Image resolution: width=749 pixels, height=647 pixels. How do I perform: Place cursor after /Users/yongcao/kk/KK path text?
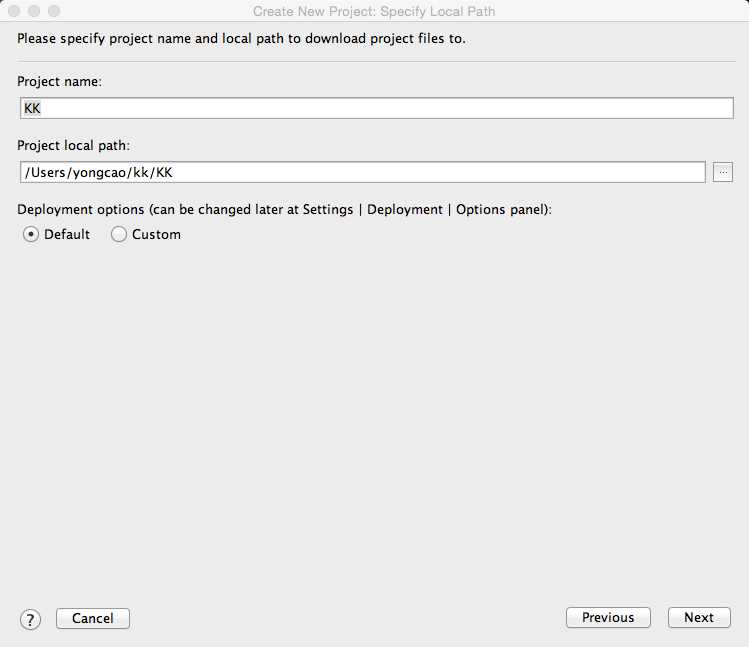(x=174, y=173)
